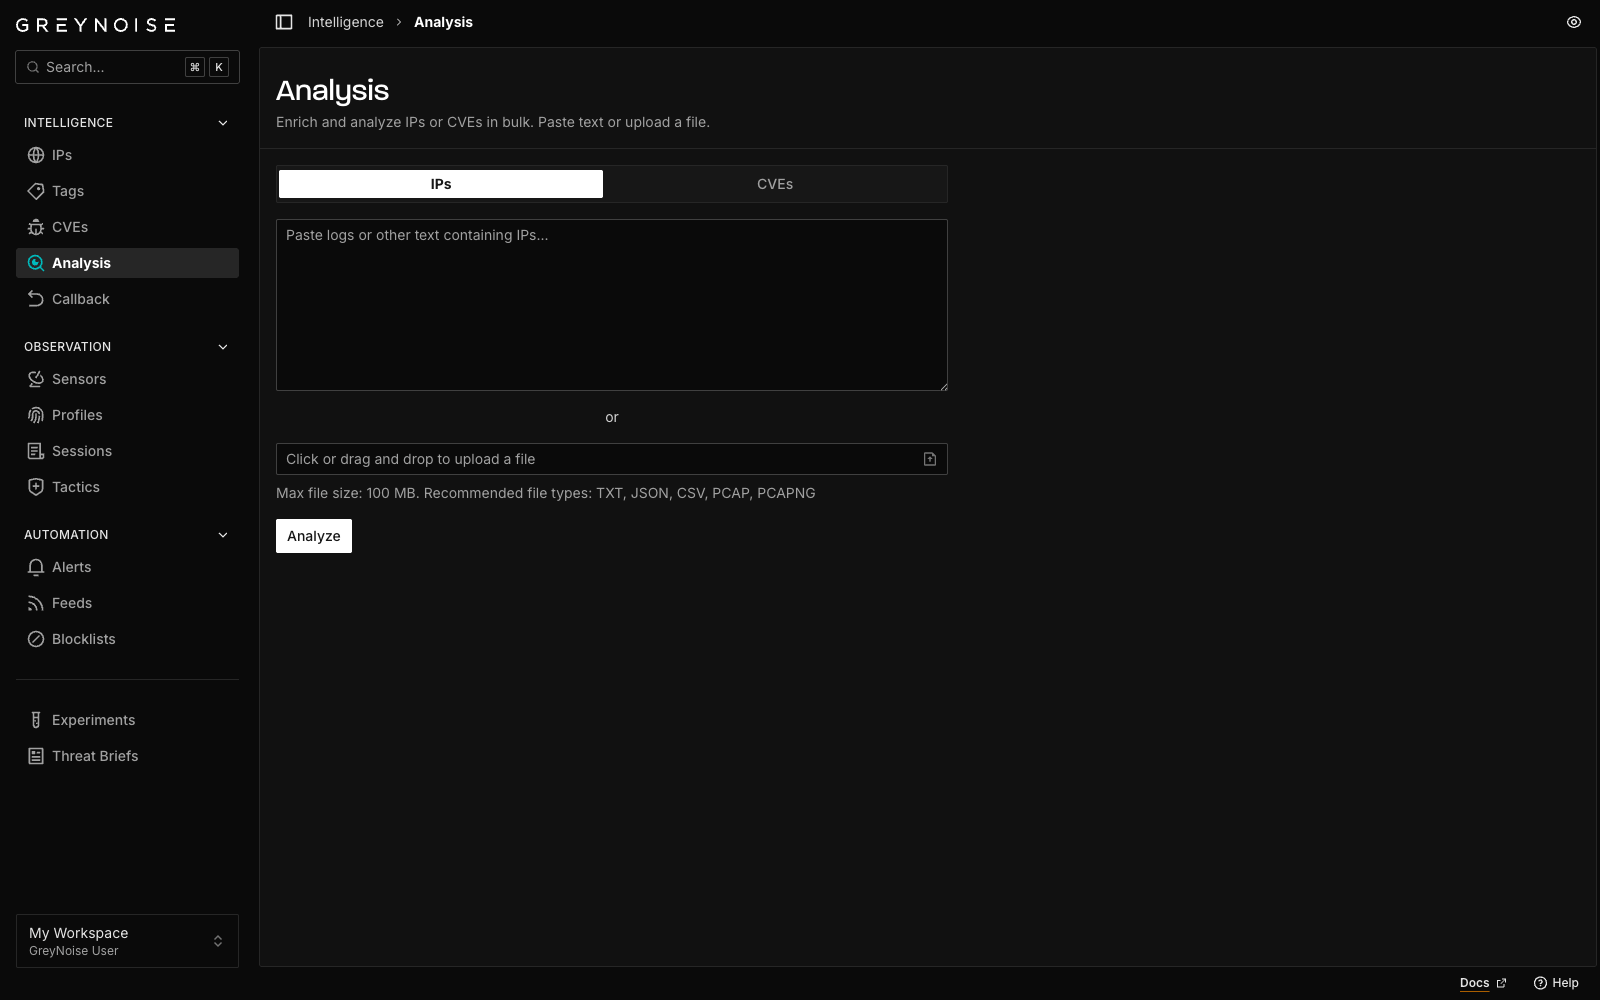Click the Help question mark icon
Image resolution: width=1600 pixels, height=1000 pixels.
tap(1540, 983)
